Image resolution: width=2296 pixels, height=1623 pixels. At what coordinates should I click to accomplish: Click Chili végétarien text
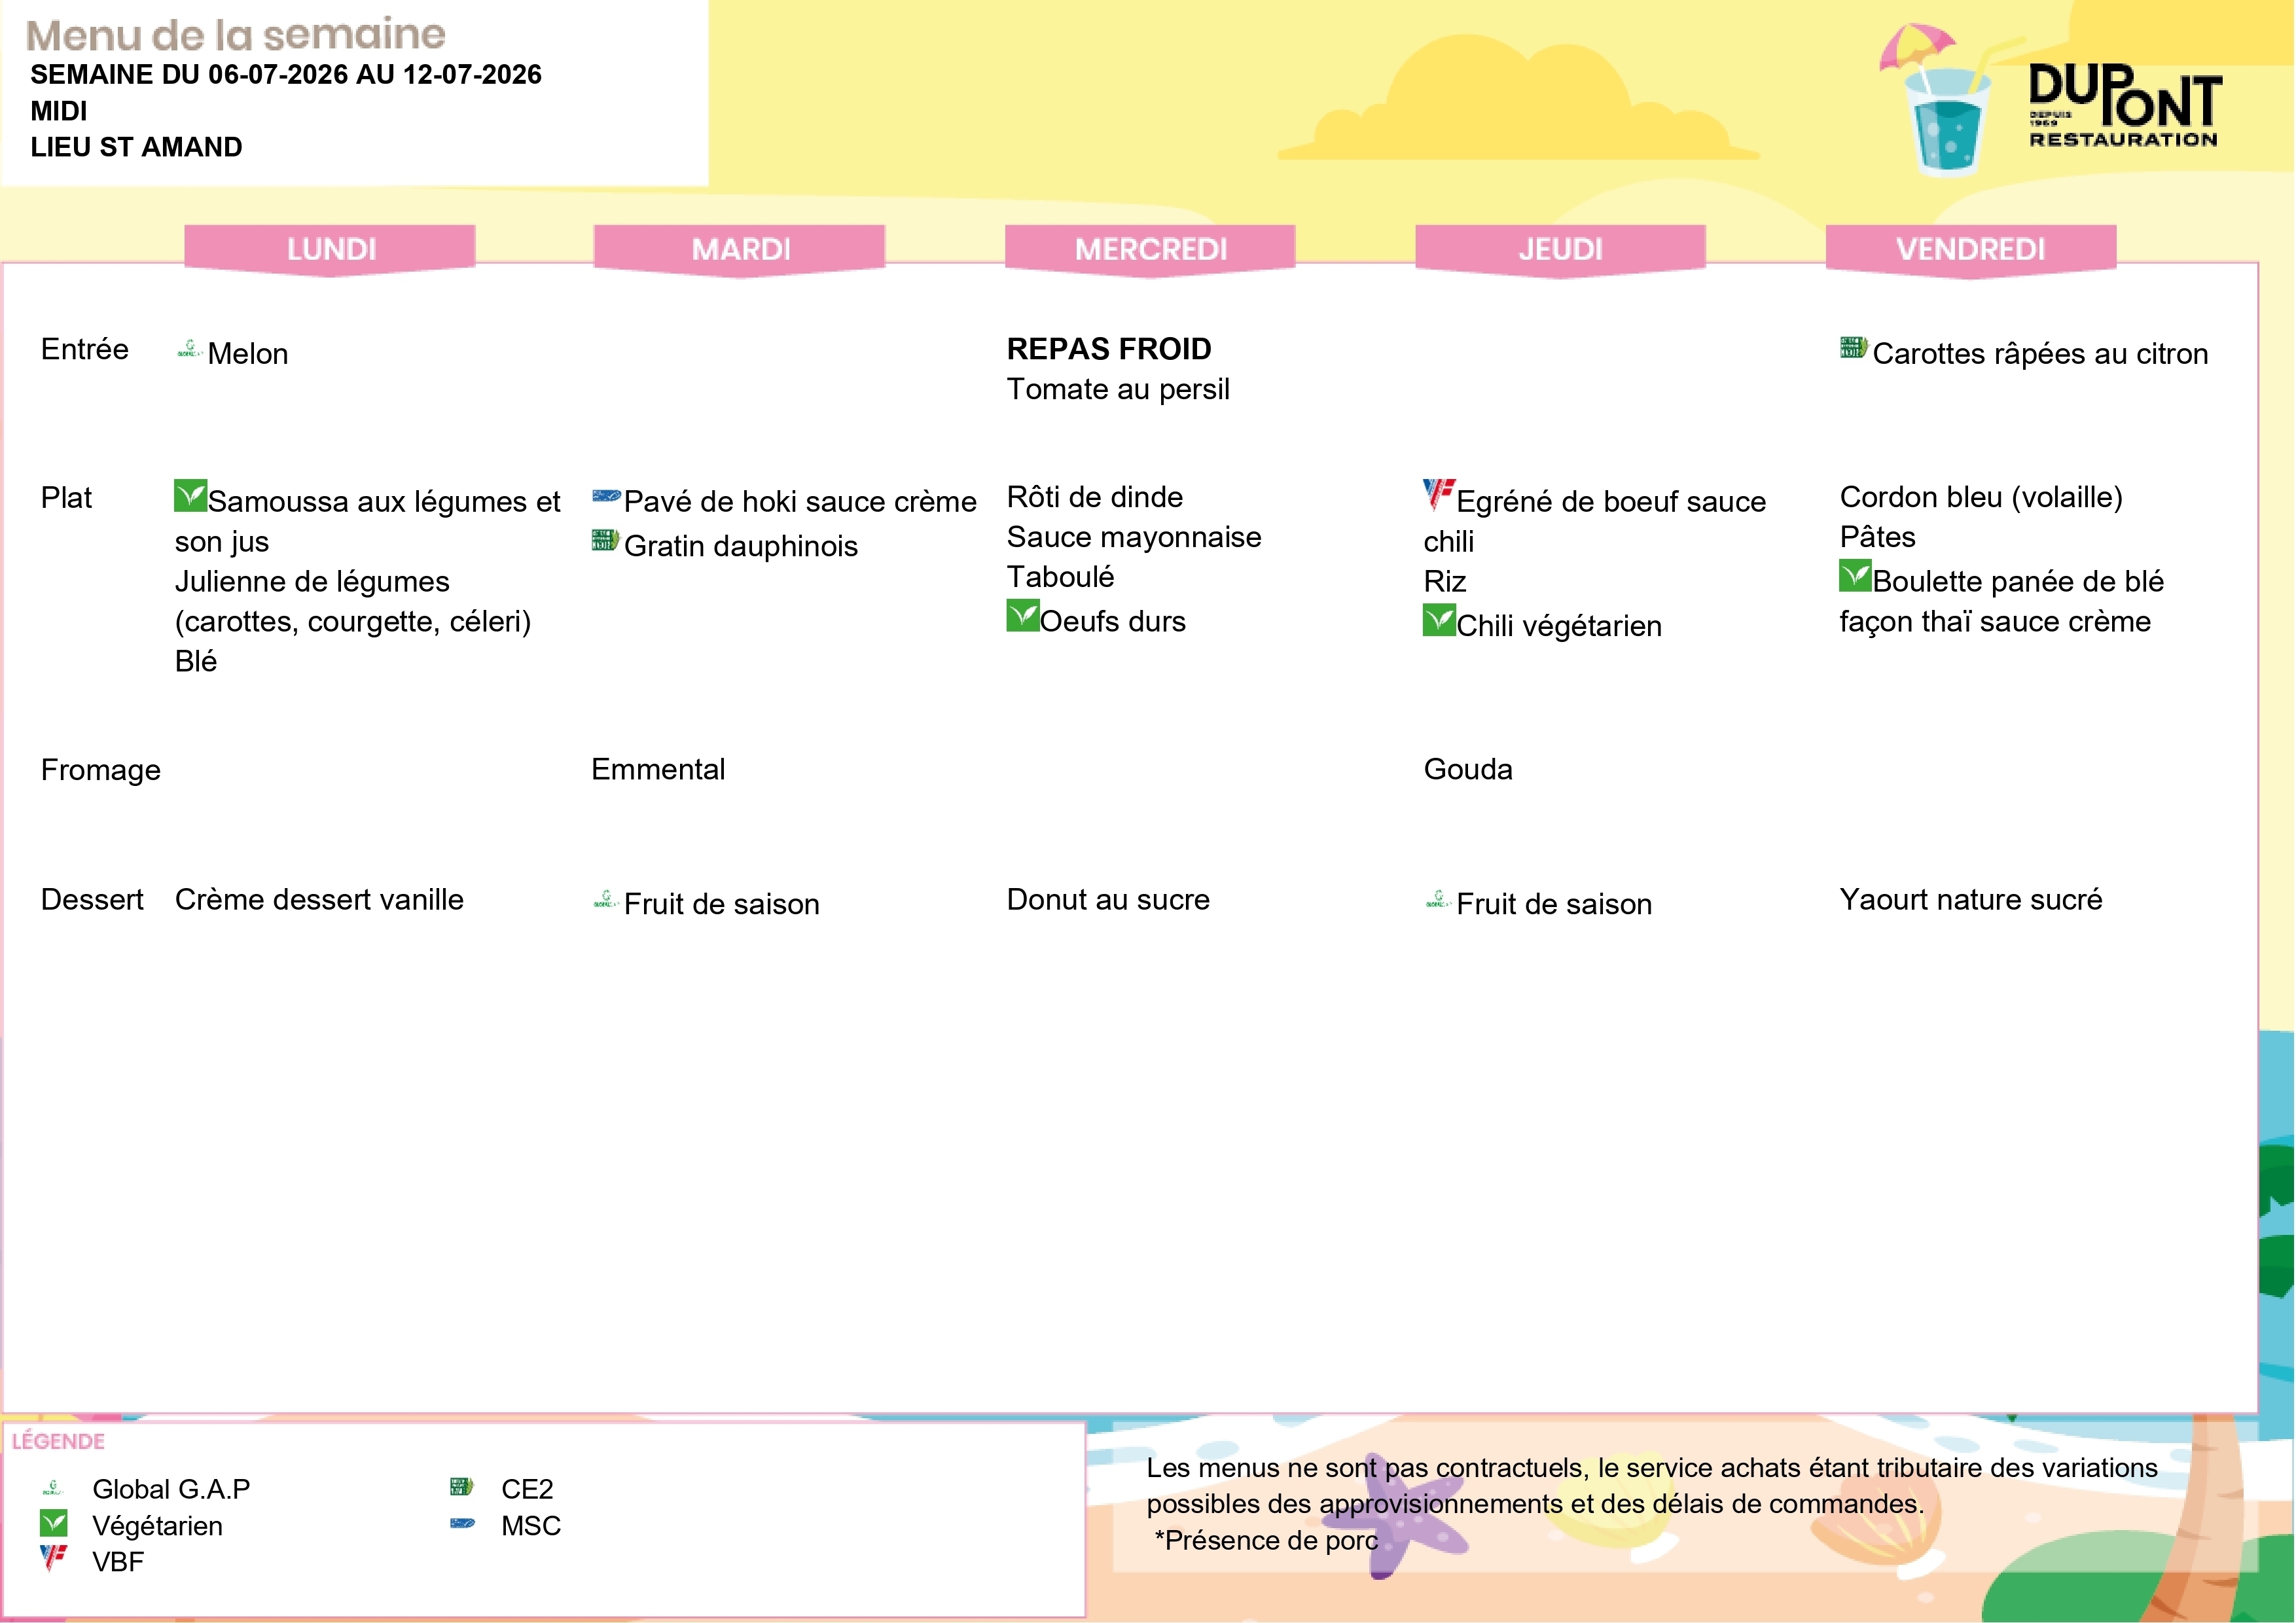1559,626
